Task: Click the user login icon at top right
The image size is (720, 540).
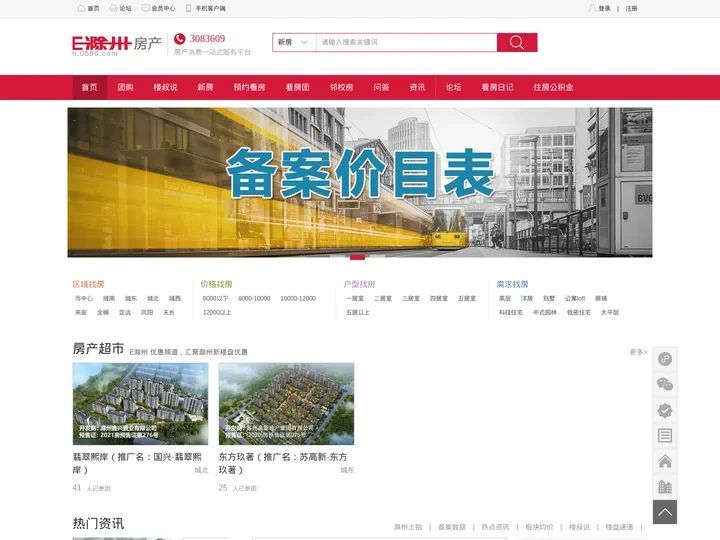Action: (x=592, y=8)
